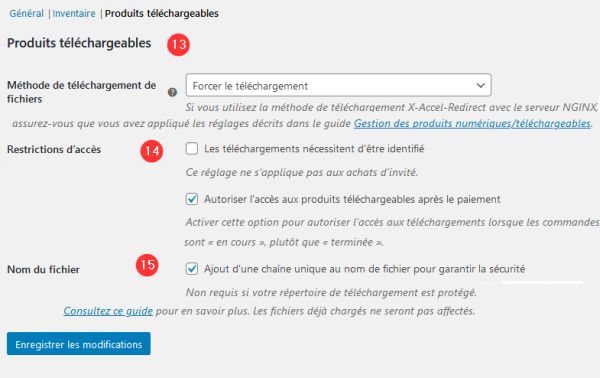Enable downloads require login checkbox

[192, 148]
